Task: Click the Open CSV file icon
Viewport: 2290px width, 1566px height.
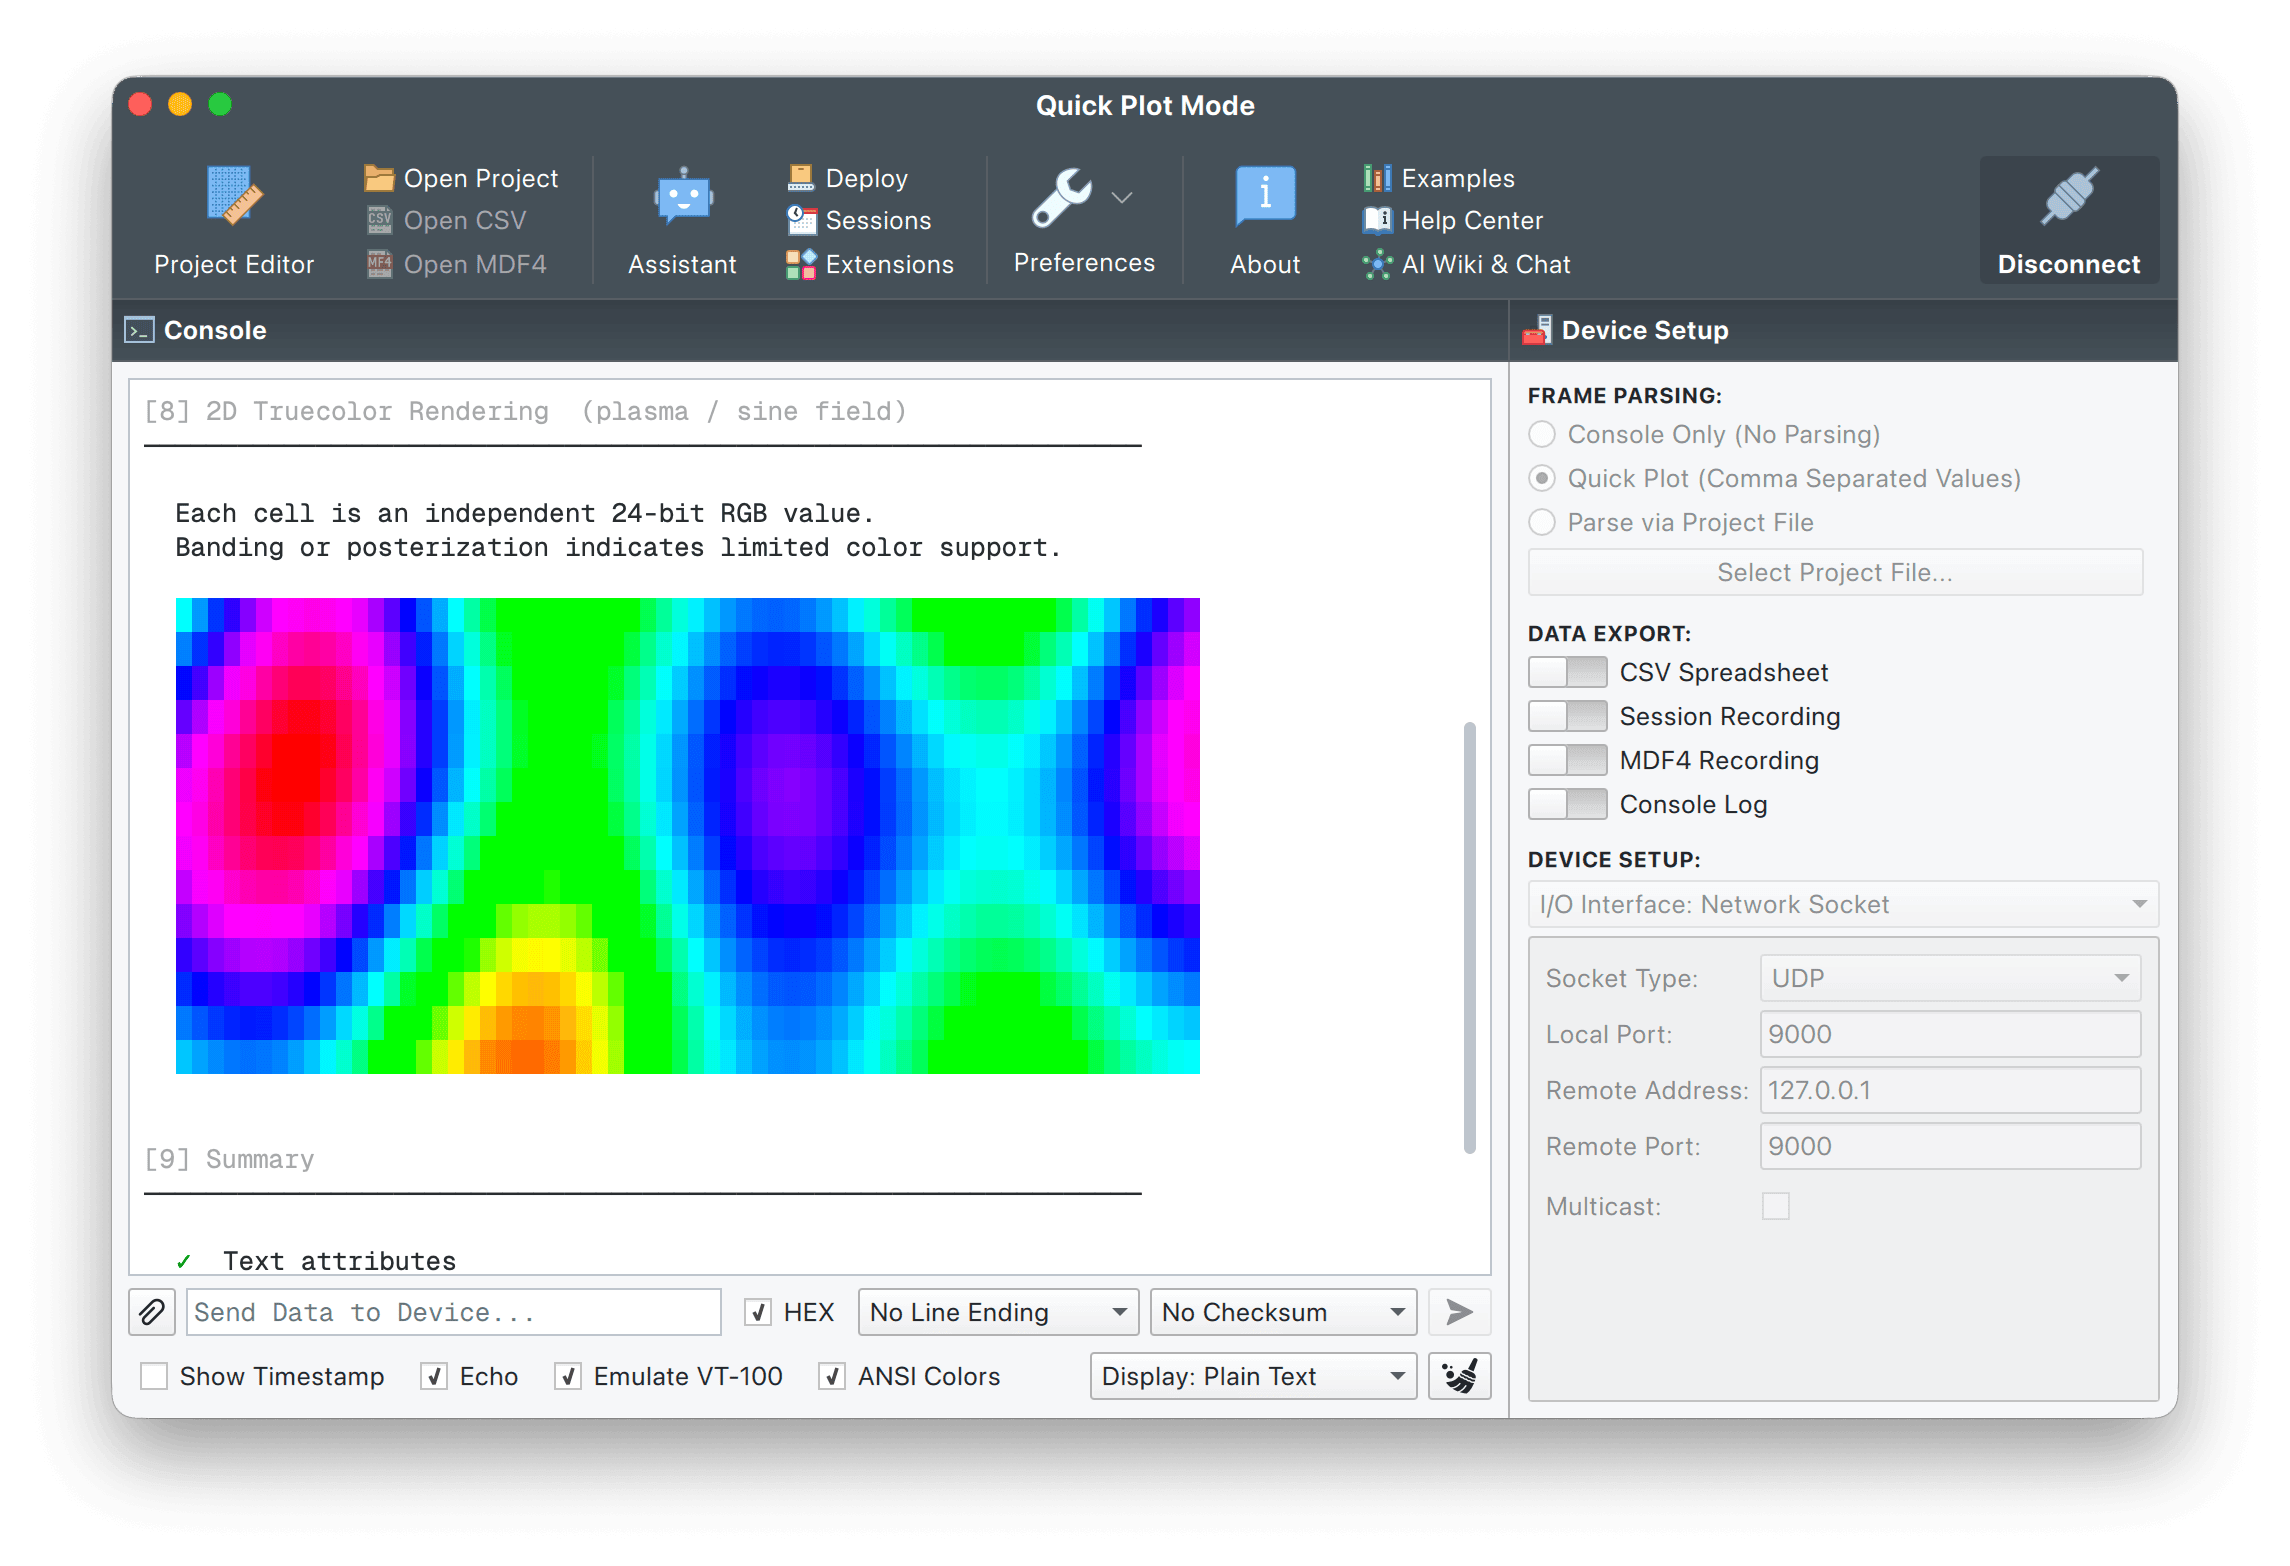Action: pos(379,220)
